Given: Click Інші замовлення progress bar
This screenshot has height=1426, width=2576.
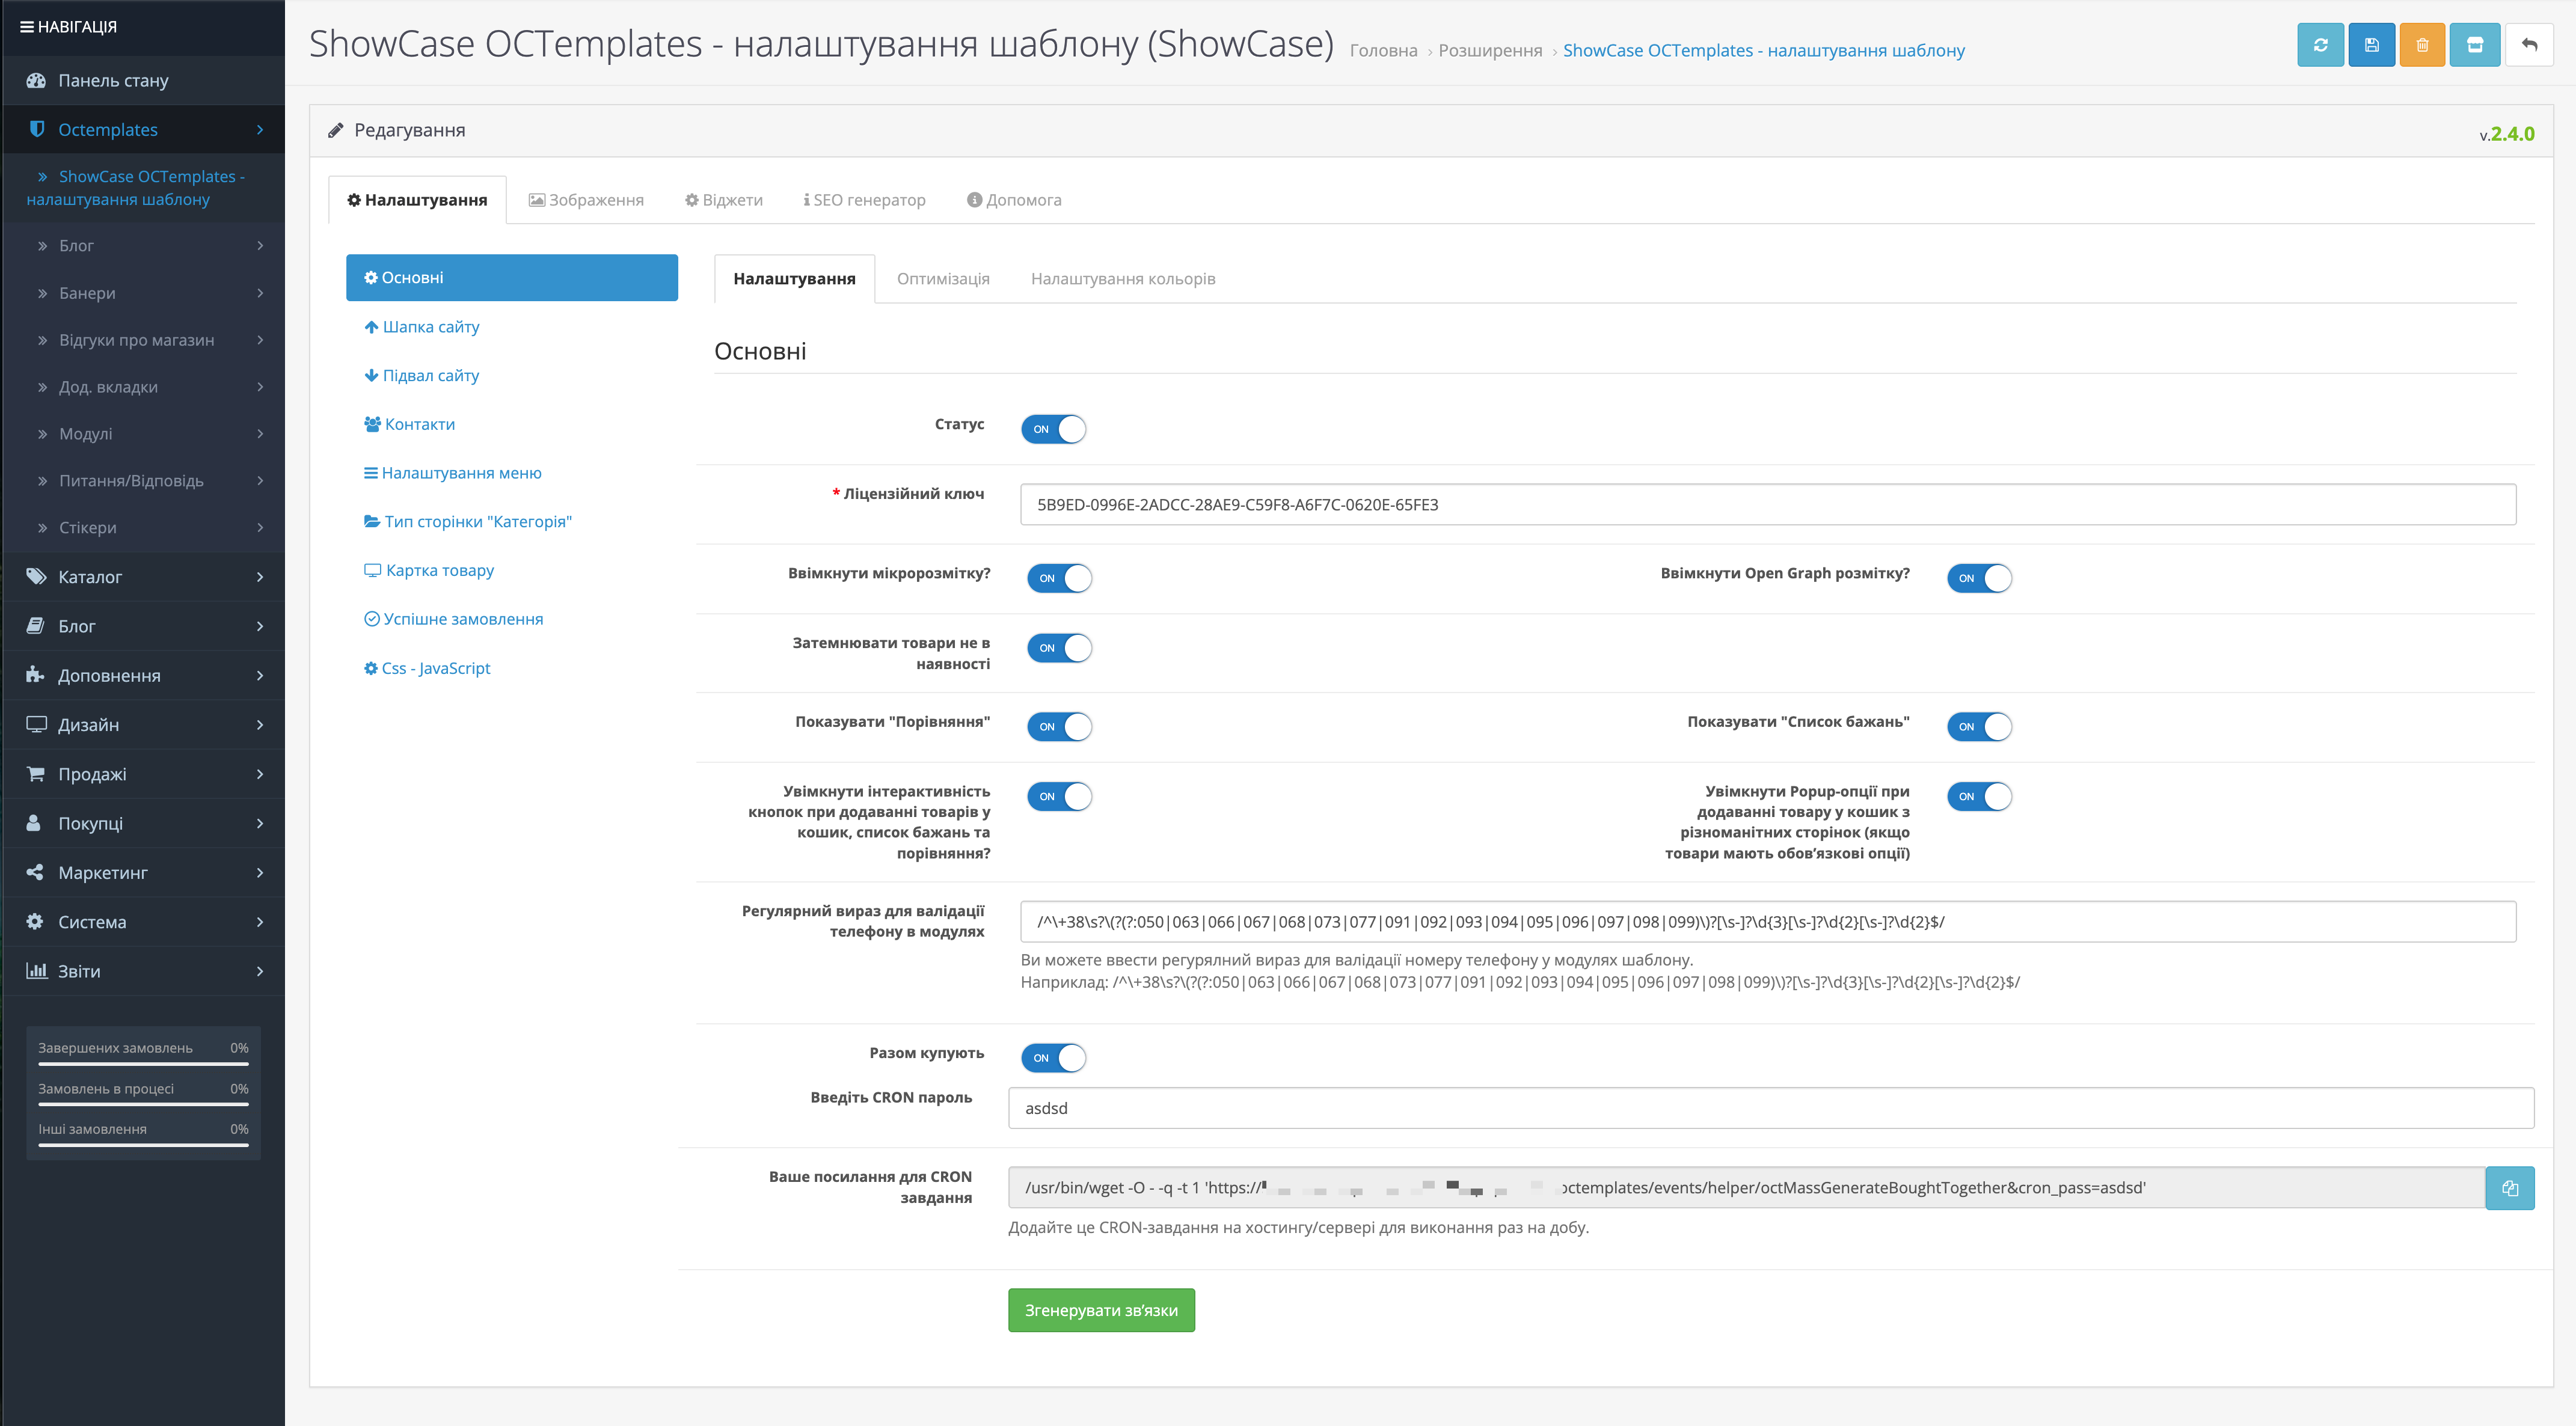Looking at the screenshot, I should click(143, 1145).
